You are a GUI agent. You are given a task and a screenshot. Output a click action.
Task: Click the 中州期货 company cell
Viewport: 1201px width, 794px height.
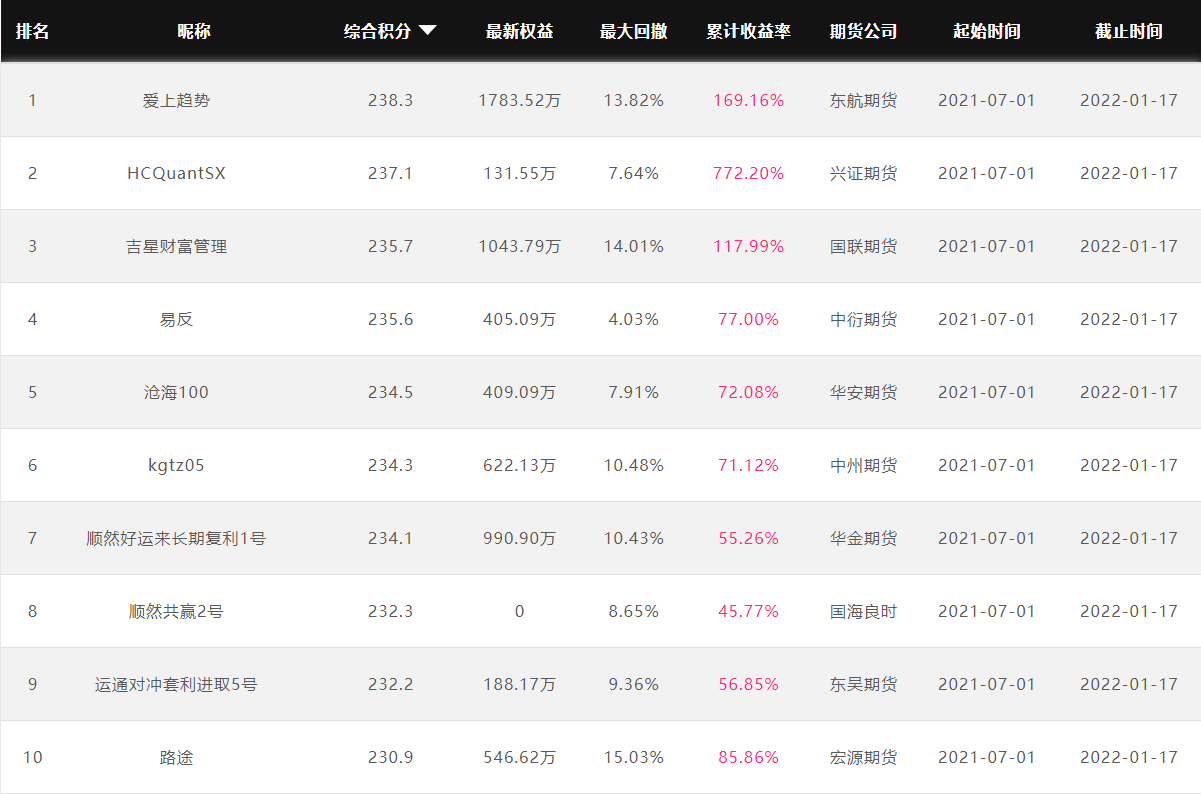click(863, 465)
